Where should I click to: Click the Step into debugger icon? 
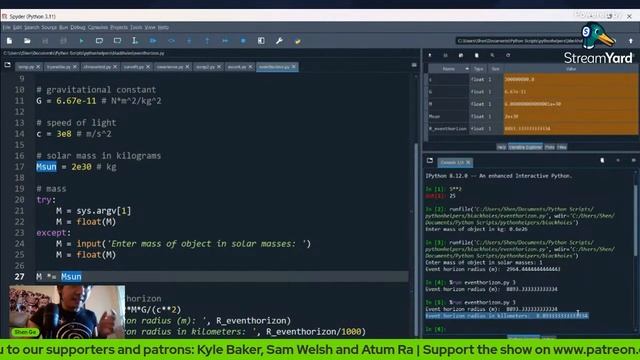coord(189,41)
